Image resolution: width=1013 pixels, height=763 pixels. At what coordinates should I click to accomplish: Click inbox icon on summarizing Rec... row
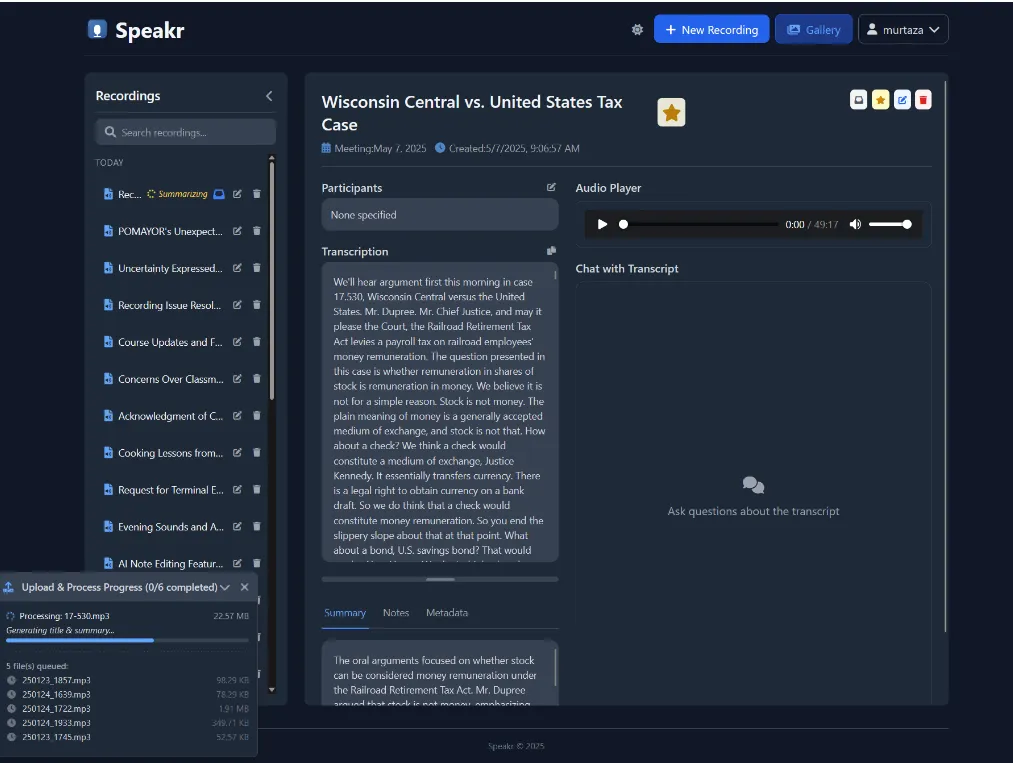219,194
